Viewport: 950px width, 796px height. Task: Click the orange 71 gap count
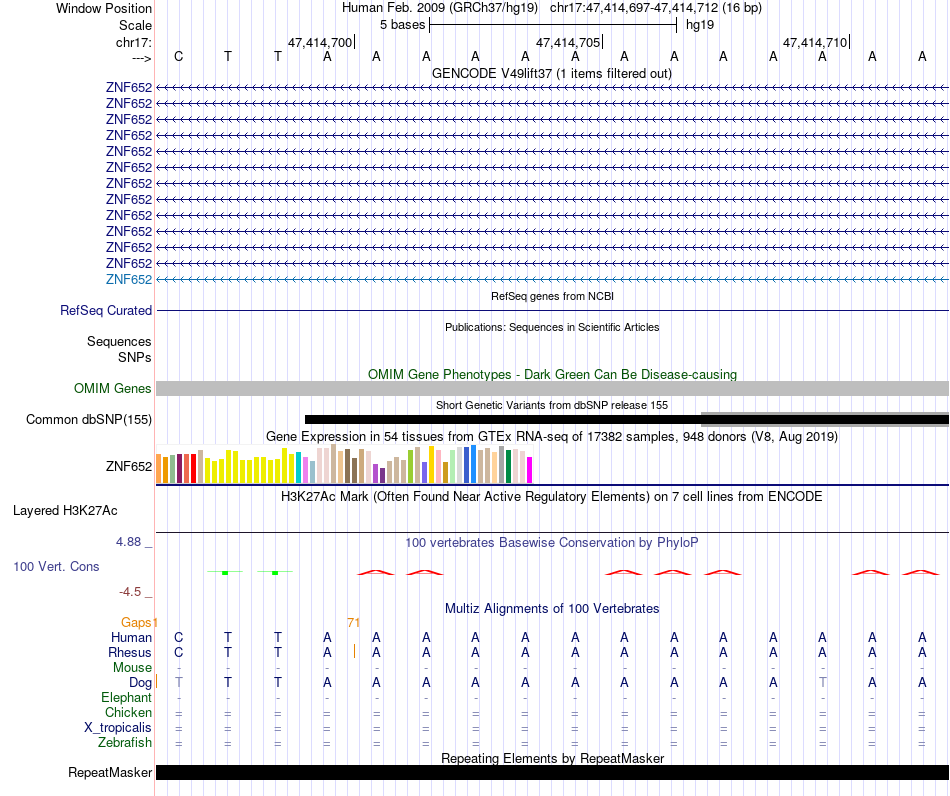pos(353,622)
